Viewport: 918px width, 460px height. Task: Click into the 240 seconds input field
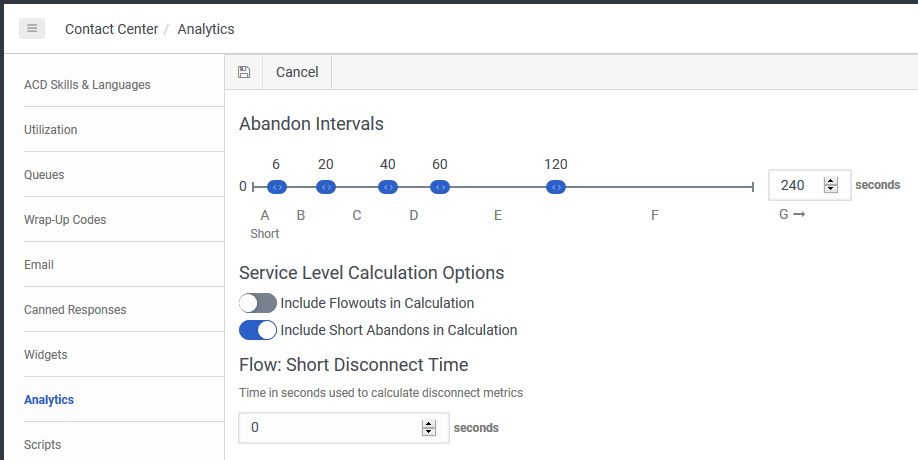click(x=795, y=185)
